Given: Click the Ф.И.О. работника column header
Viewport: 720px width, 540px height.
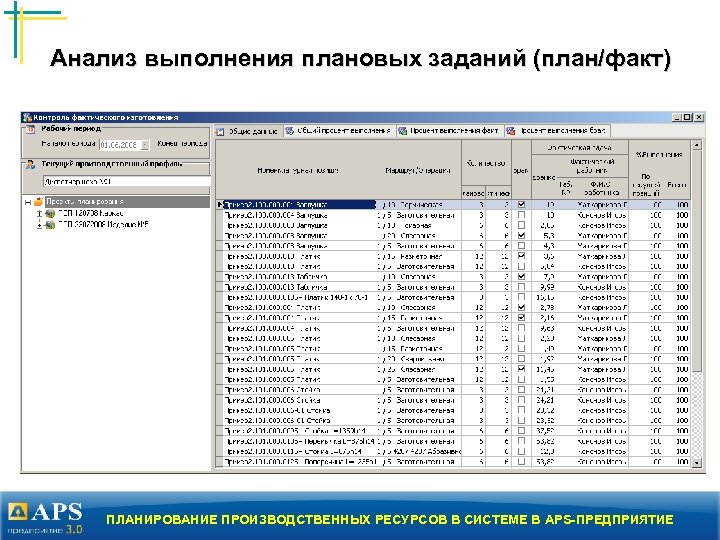Looking at the screenshot, I should tap(602, 188).
